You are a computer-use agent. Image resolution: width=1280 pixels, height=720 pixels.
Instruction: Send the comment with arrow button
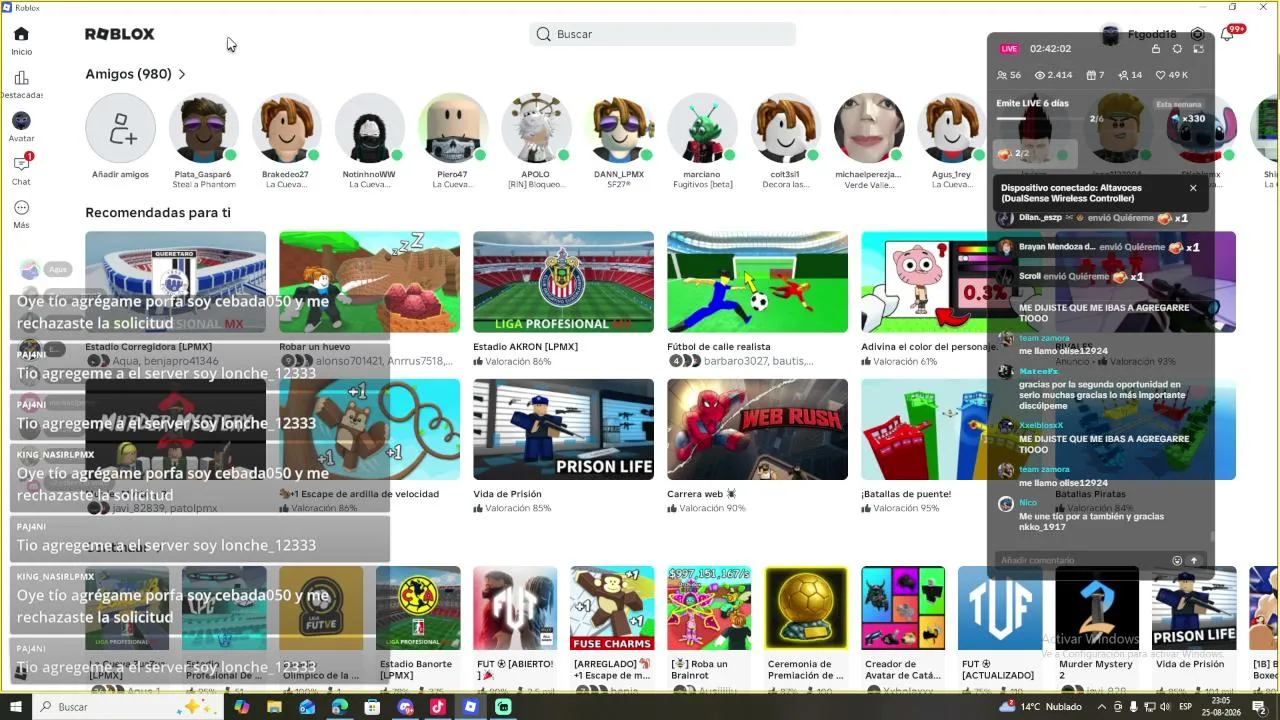pos(1194,561)
